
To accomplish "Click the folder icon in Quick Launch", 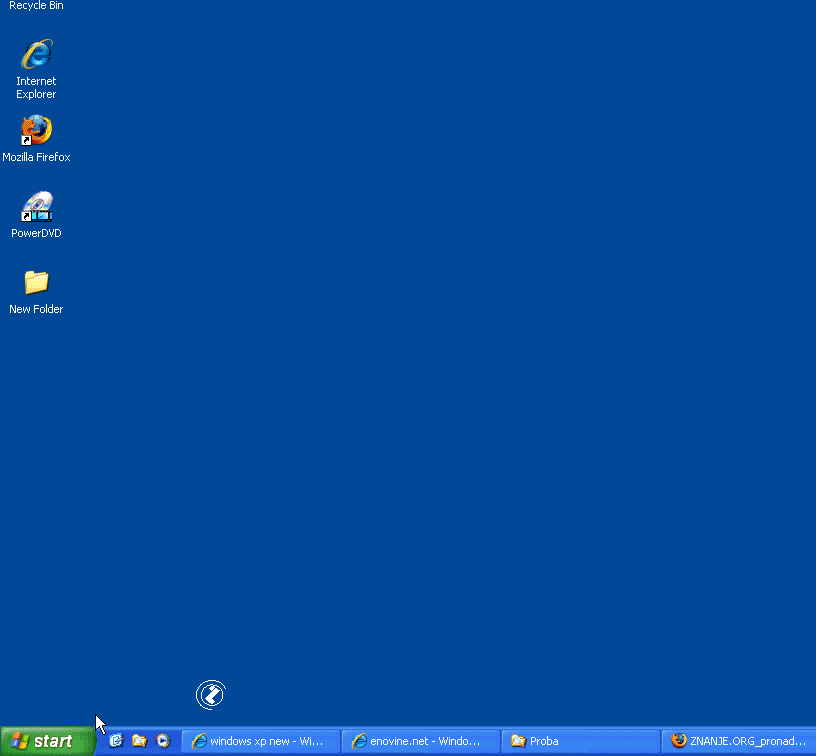I will coord(139,740).
